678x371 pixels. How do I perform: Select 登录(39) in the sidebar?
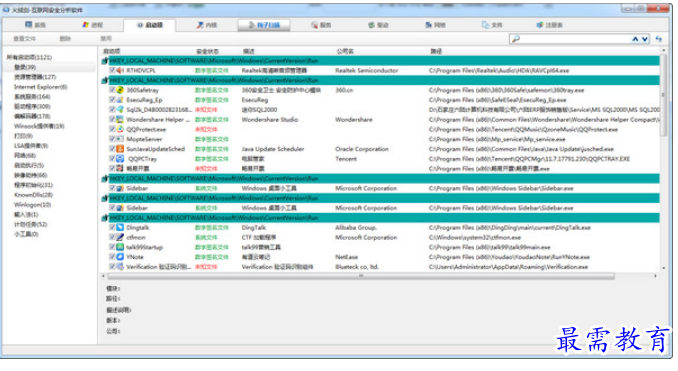pyautogui.click(x=25, y=67)
